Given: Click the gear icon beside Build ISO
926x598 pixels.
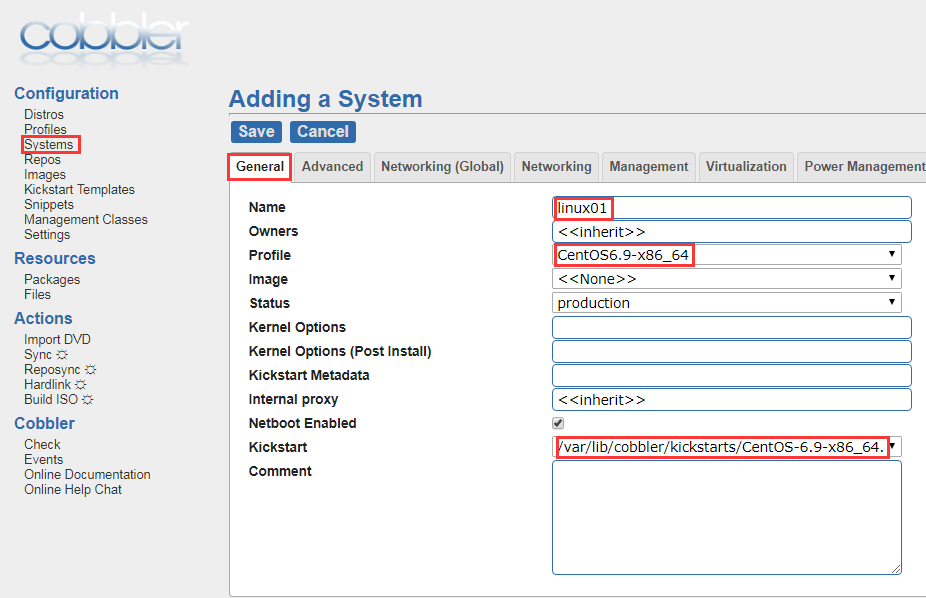Looking at the screenshot, I should 87,400.
